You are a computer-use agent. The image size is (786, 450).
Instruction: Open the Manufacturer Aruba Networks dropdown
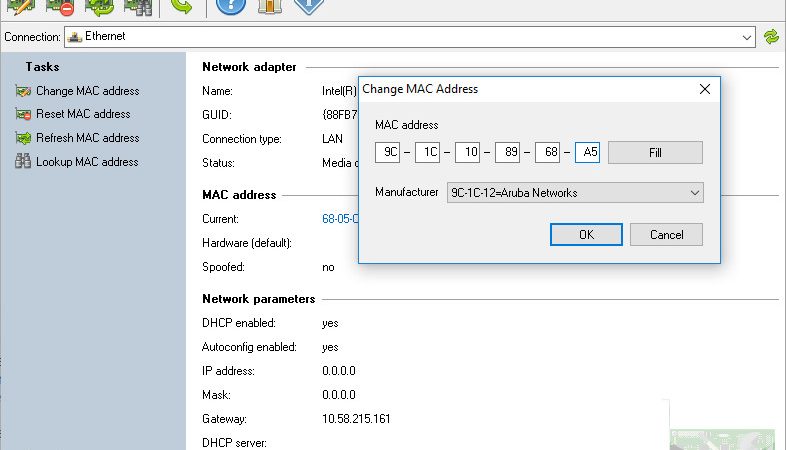point(575,192)
